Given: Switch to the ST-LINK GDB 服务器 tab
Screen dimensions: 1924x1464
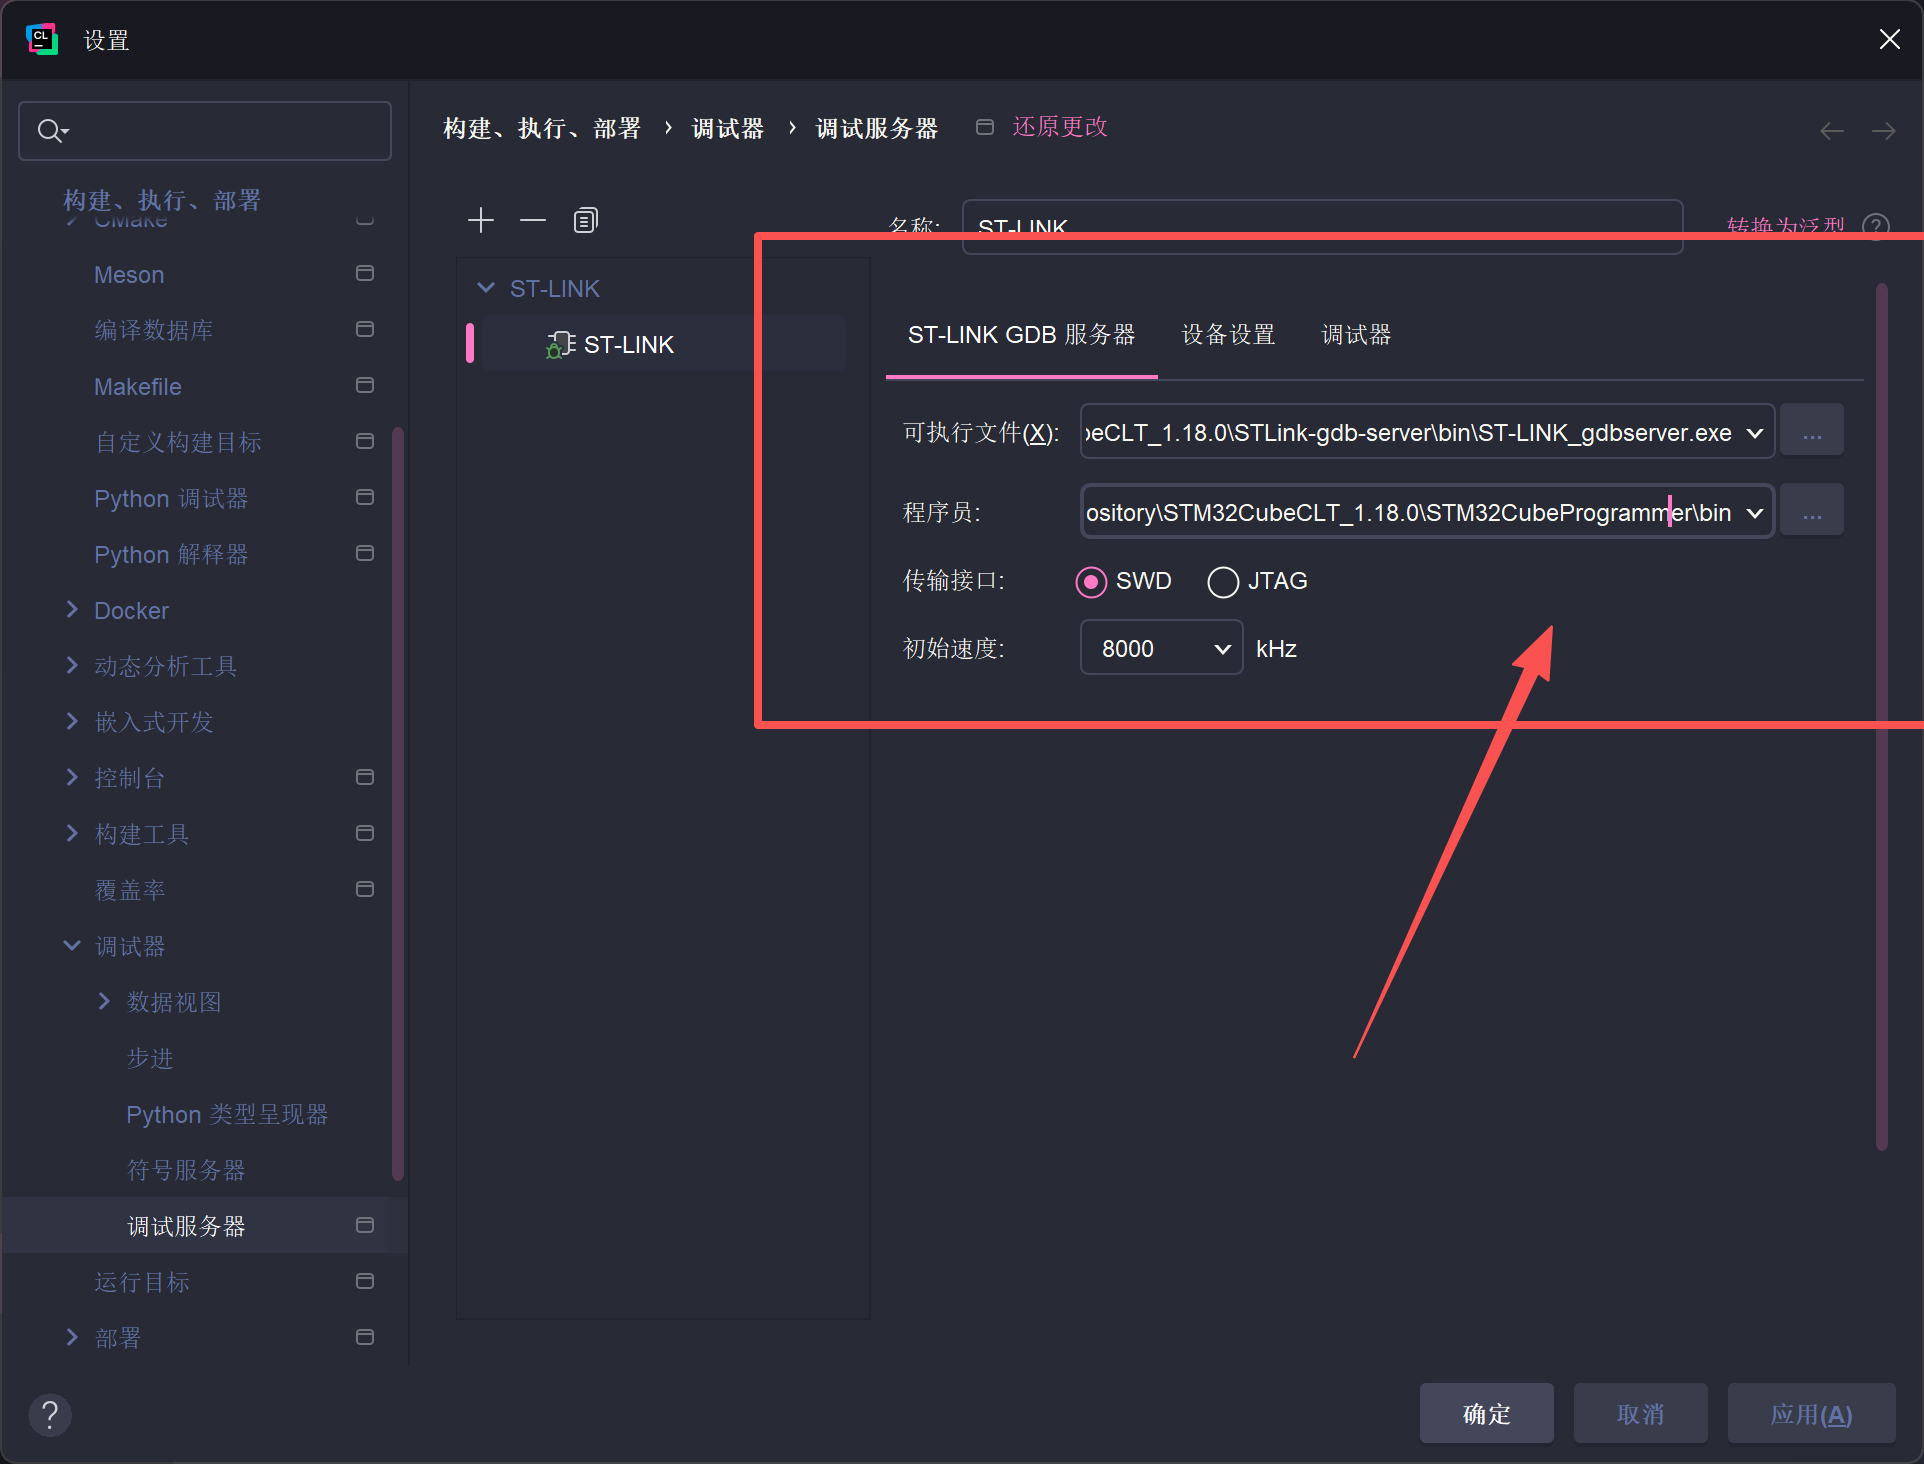Looking at the screenshot, I should [1022, 335].
